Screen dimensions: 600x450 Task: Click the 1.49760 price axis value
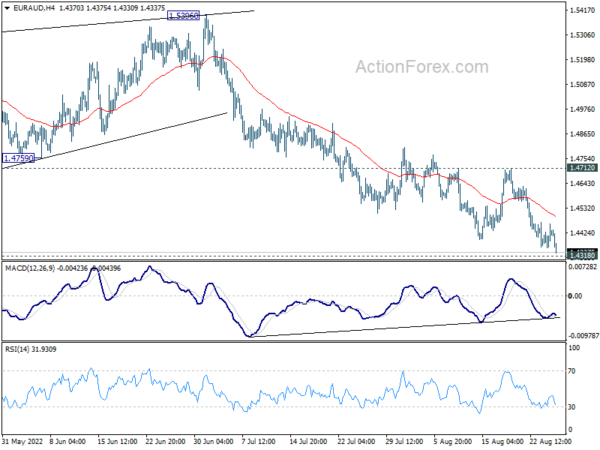(582, 109)
